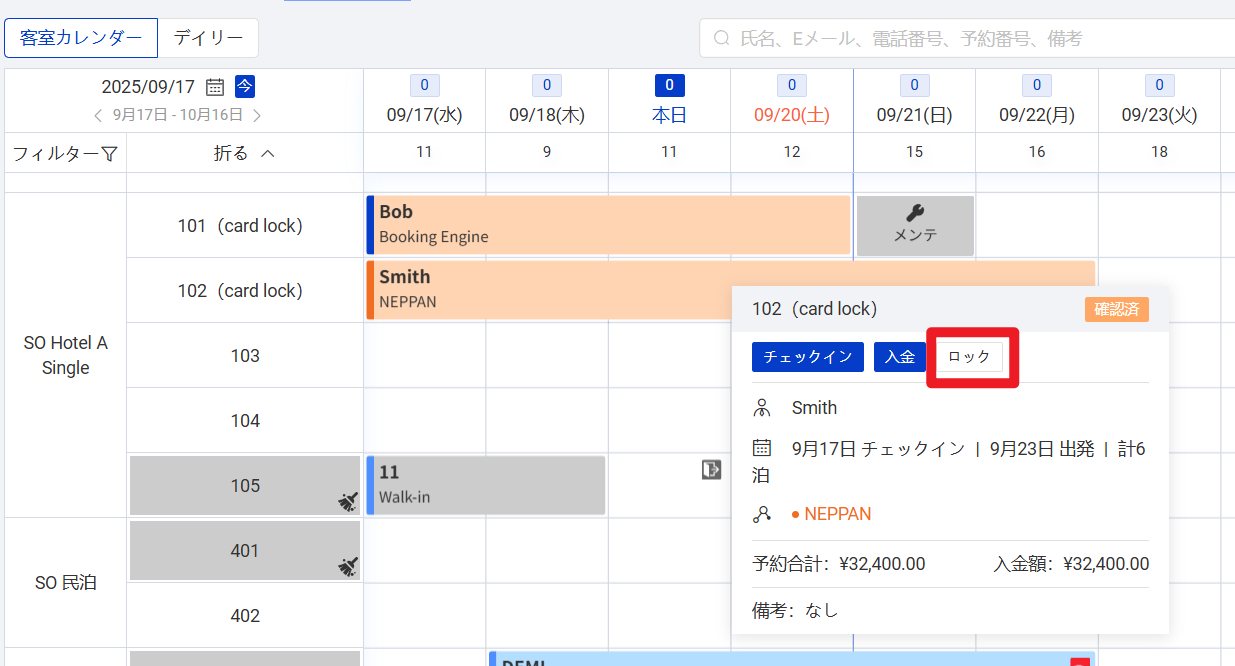Go to previous date range with left chevron
This screenshot has height=666, width=1235.
pos(98,115)
